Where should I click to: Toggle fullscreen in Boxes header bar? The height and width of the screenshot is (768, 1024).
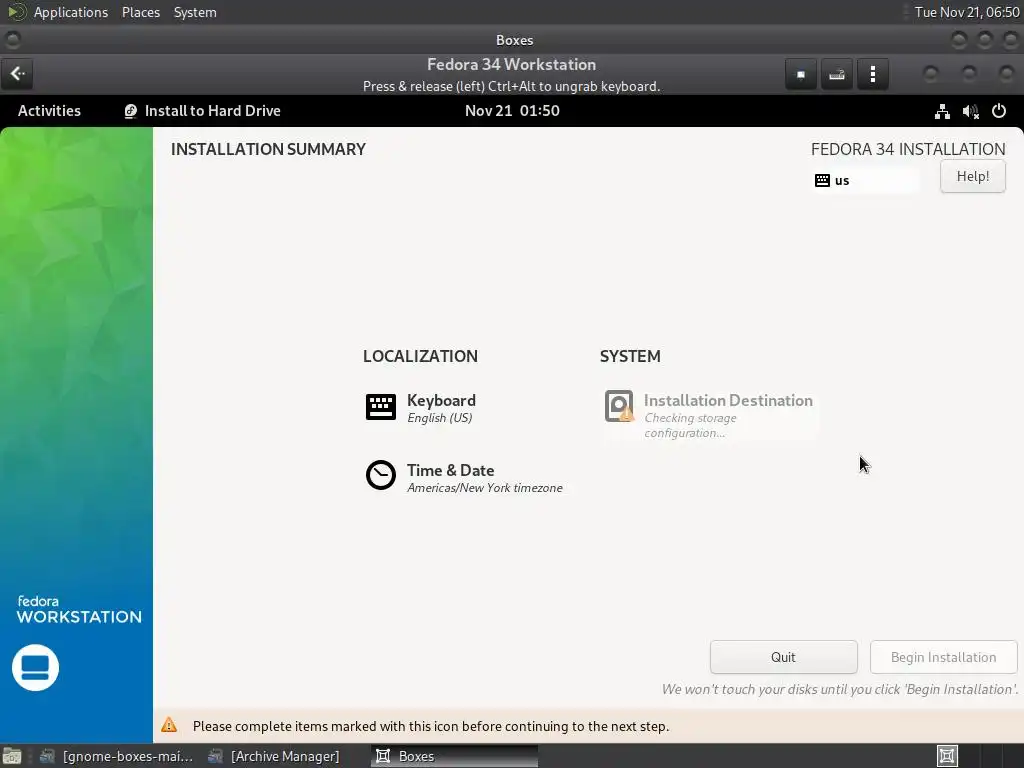[801, 74]
